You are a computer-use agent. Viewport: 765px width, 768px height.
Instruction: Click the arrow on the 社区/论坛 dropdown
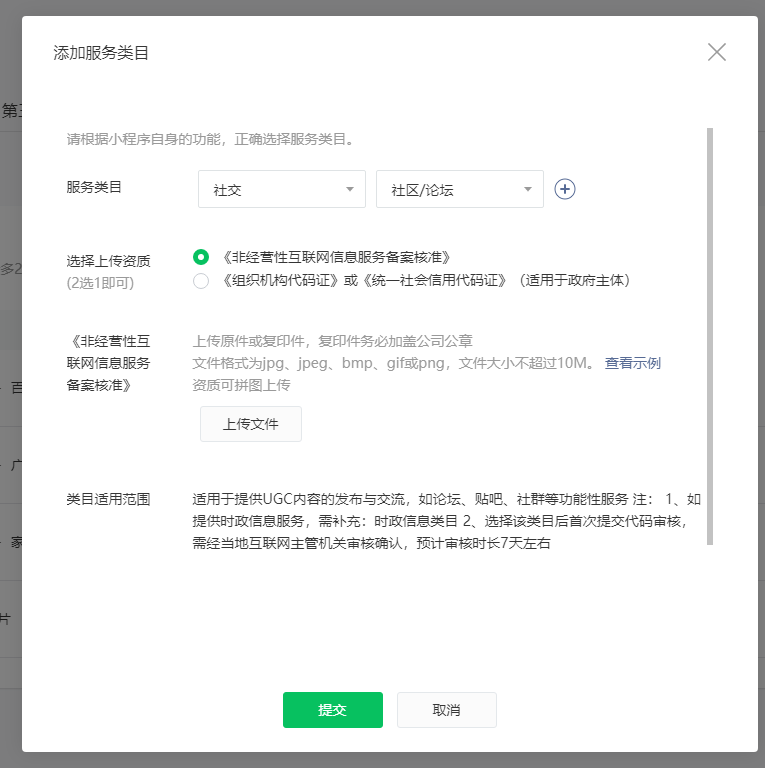click(527, 189)
